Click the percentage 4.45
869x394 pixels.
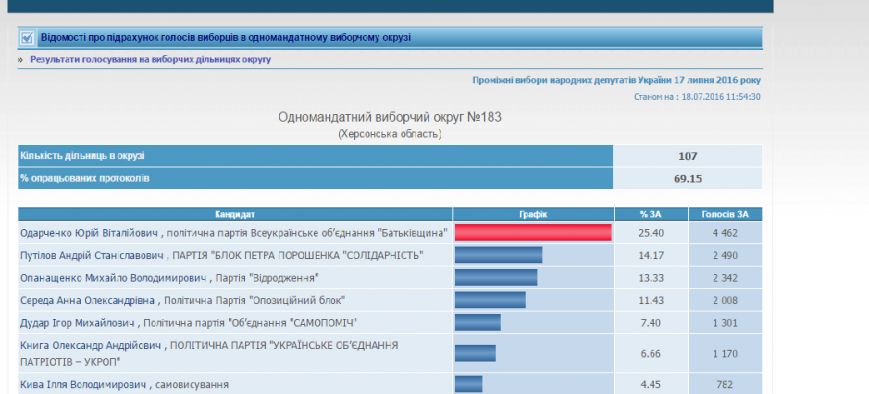point(651,384)
